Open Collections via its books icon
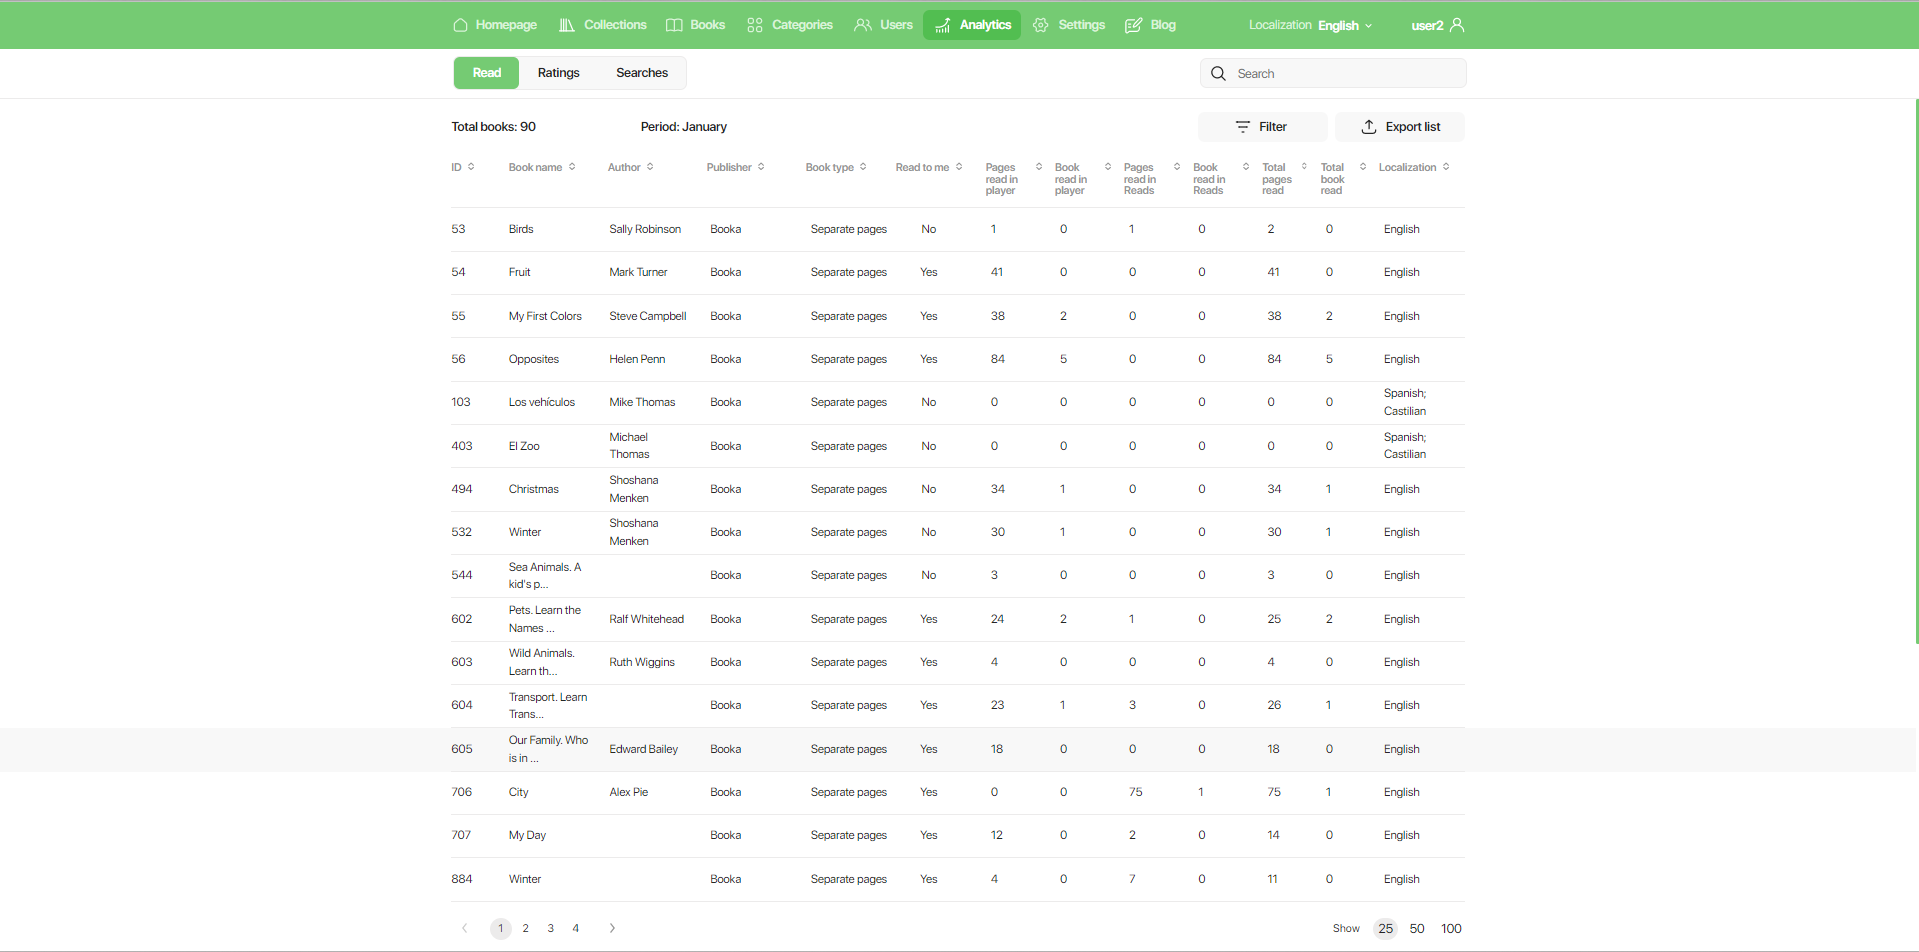The height and width of the screenshot is (952, 1919). [x=567, y=25]
